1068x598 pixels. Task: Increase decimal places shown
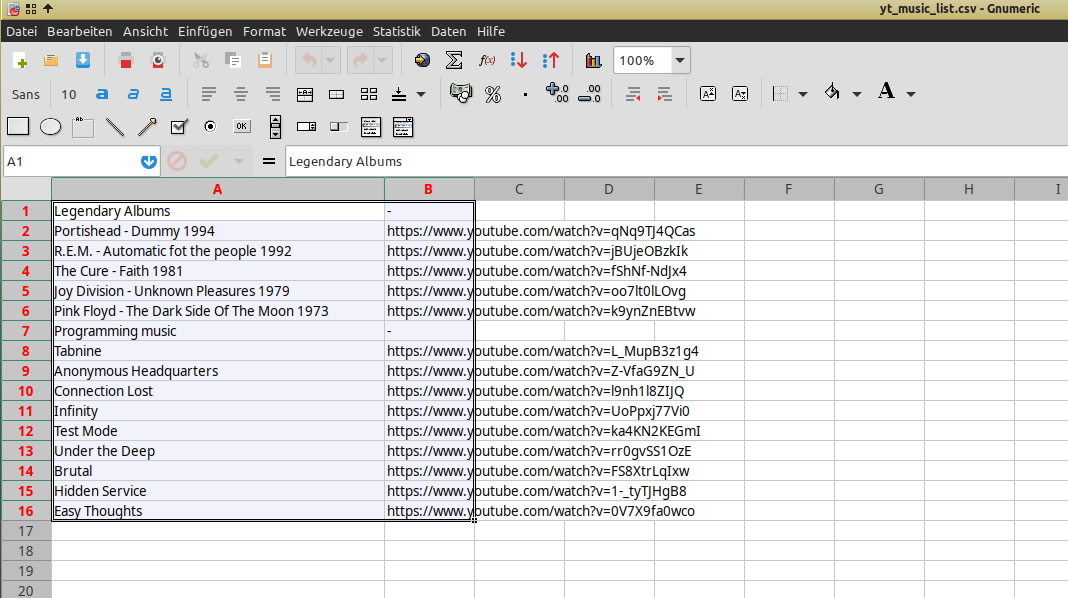[557, 94]
